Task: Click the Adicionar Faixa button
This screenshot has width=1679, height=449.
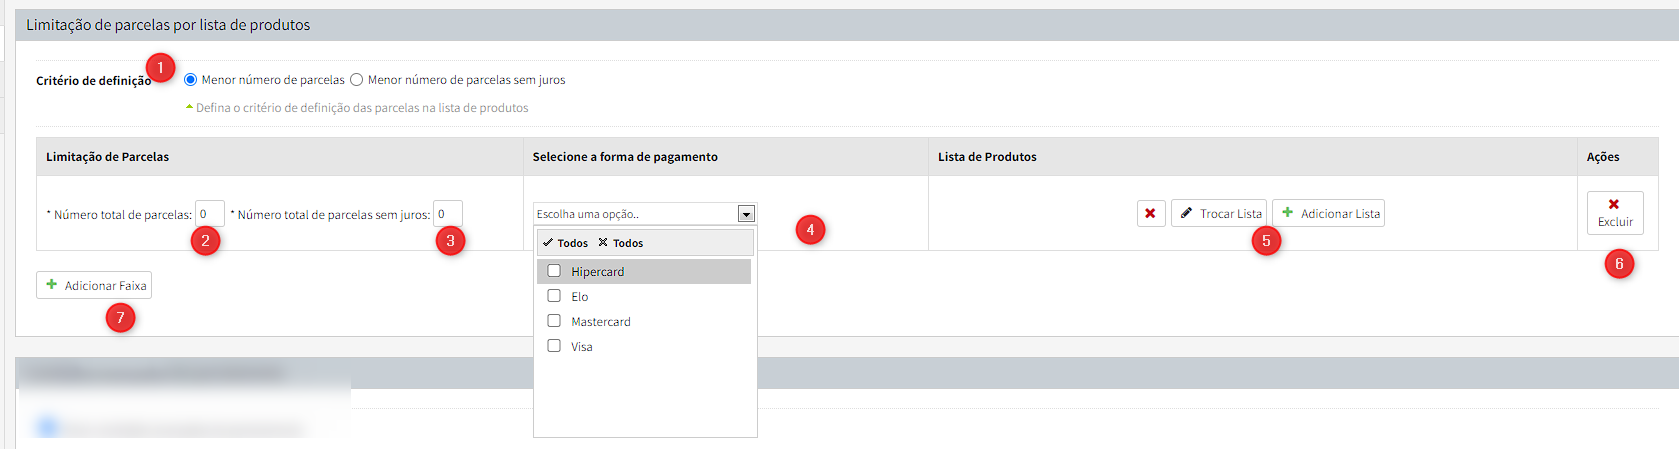Action: click(95, 285)
